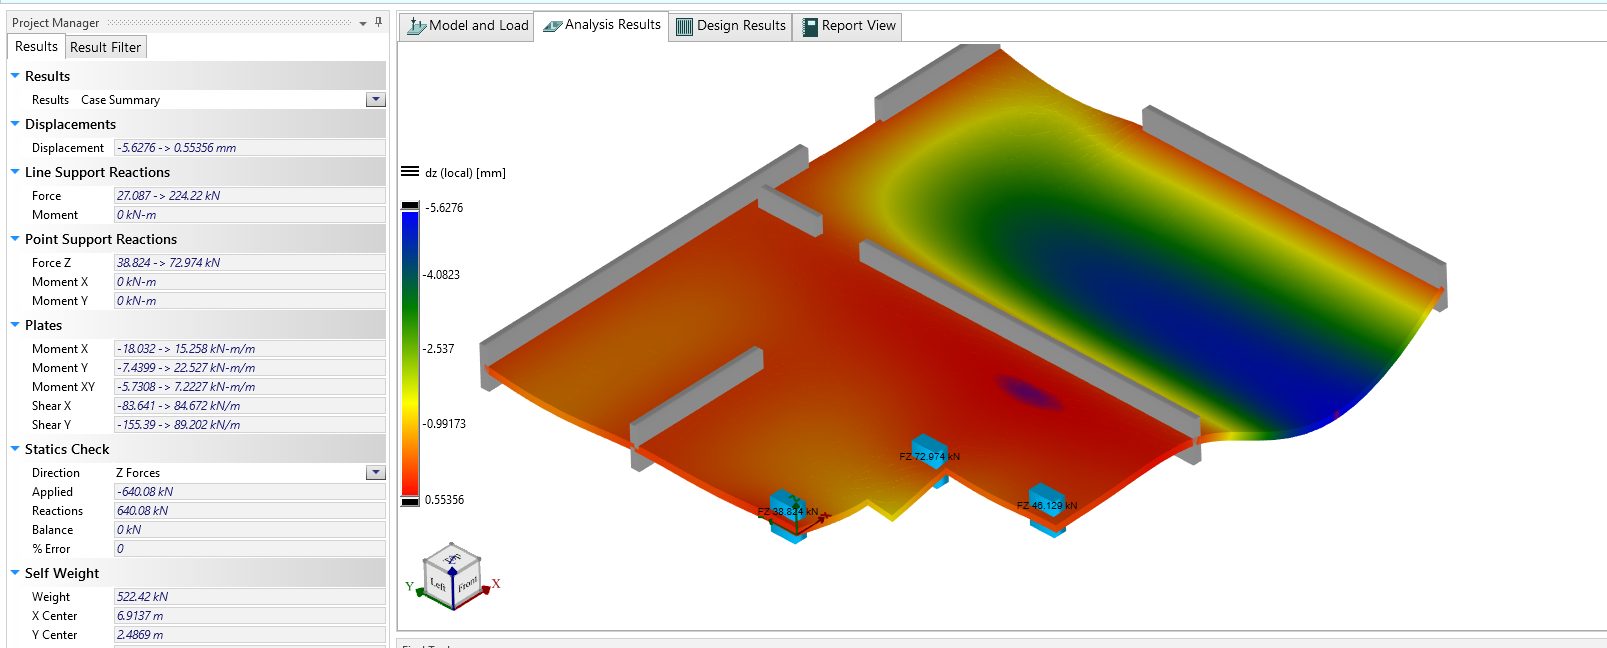Screen dimensions: 1607x648
Task: Click the dz (local) [mm] legend title
Action: pos(465,173)
